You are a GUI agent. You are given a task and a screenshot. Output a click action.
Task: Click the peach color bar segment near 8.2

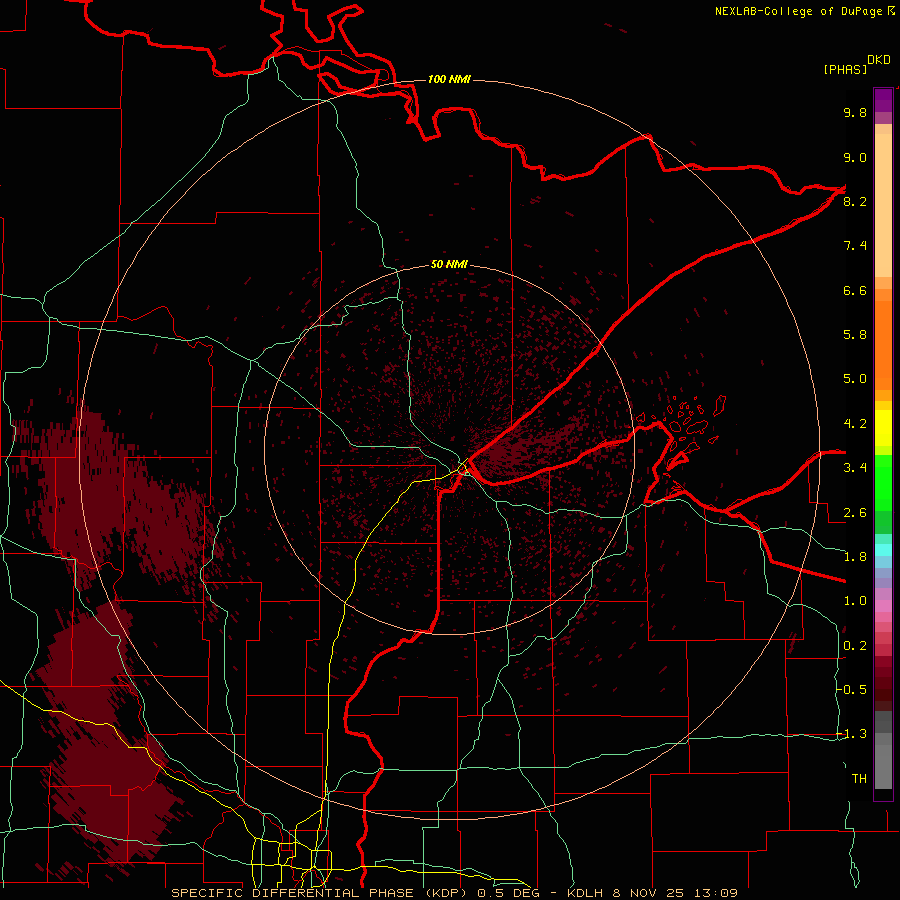tap(883, 205)
